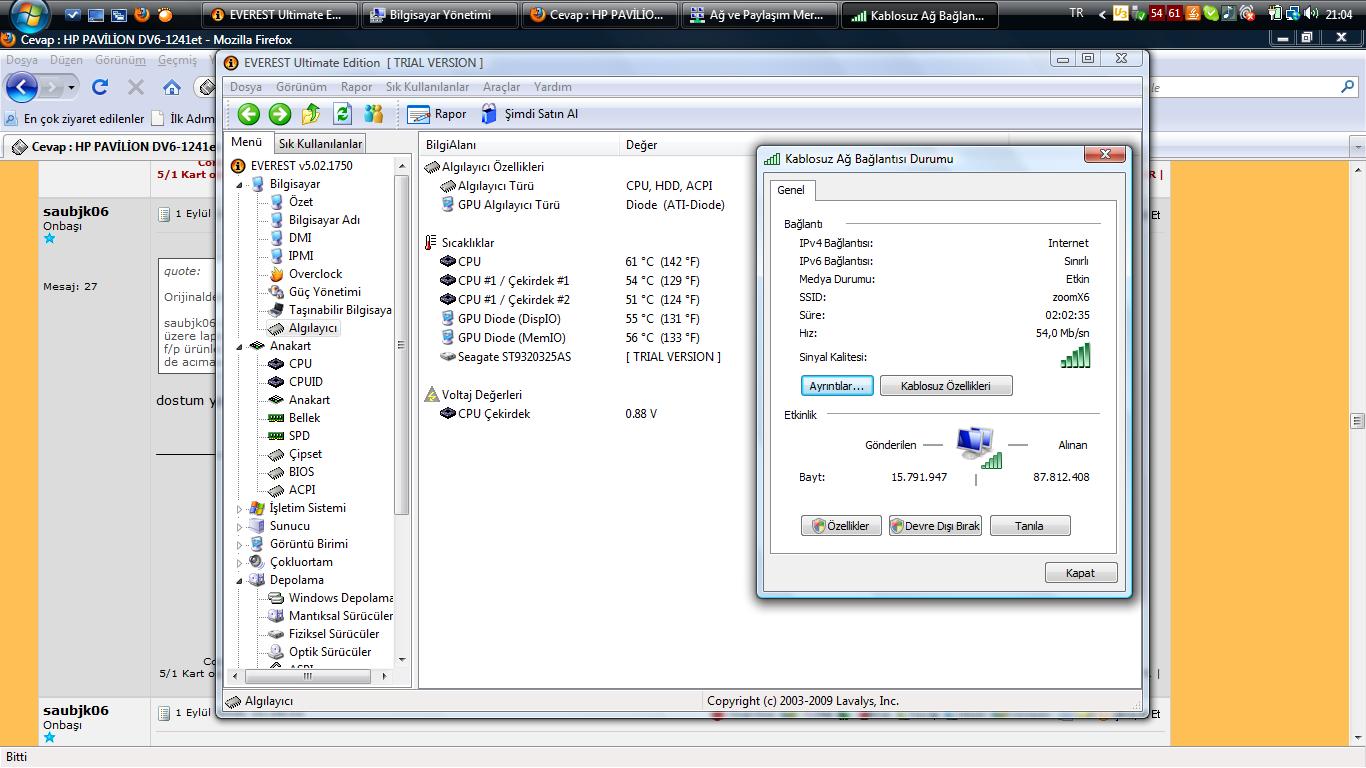Select GPU Diode (DispIO) row
1366x768 pixels.
pyautogui.click(x=509, y=319)
